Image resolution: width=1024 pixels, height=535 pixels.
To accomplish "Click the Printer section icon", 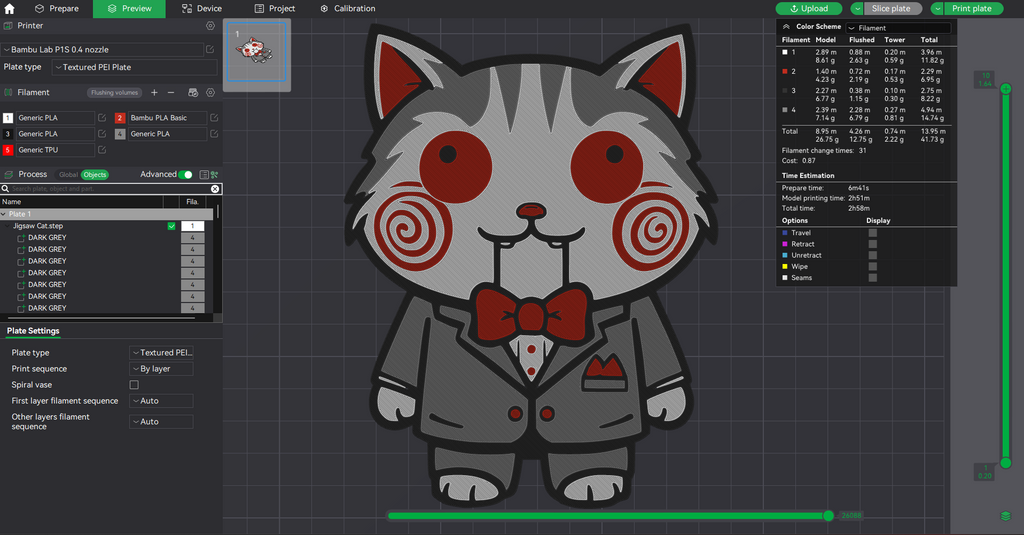I will pyautogui.click(x=8, y=25).
